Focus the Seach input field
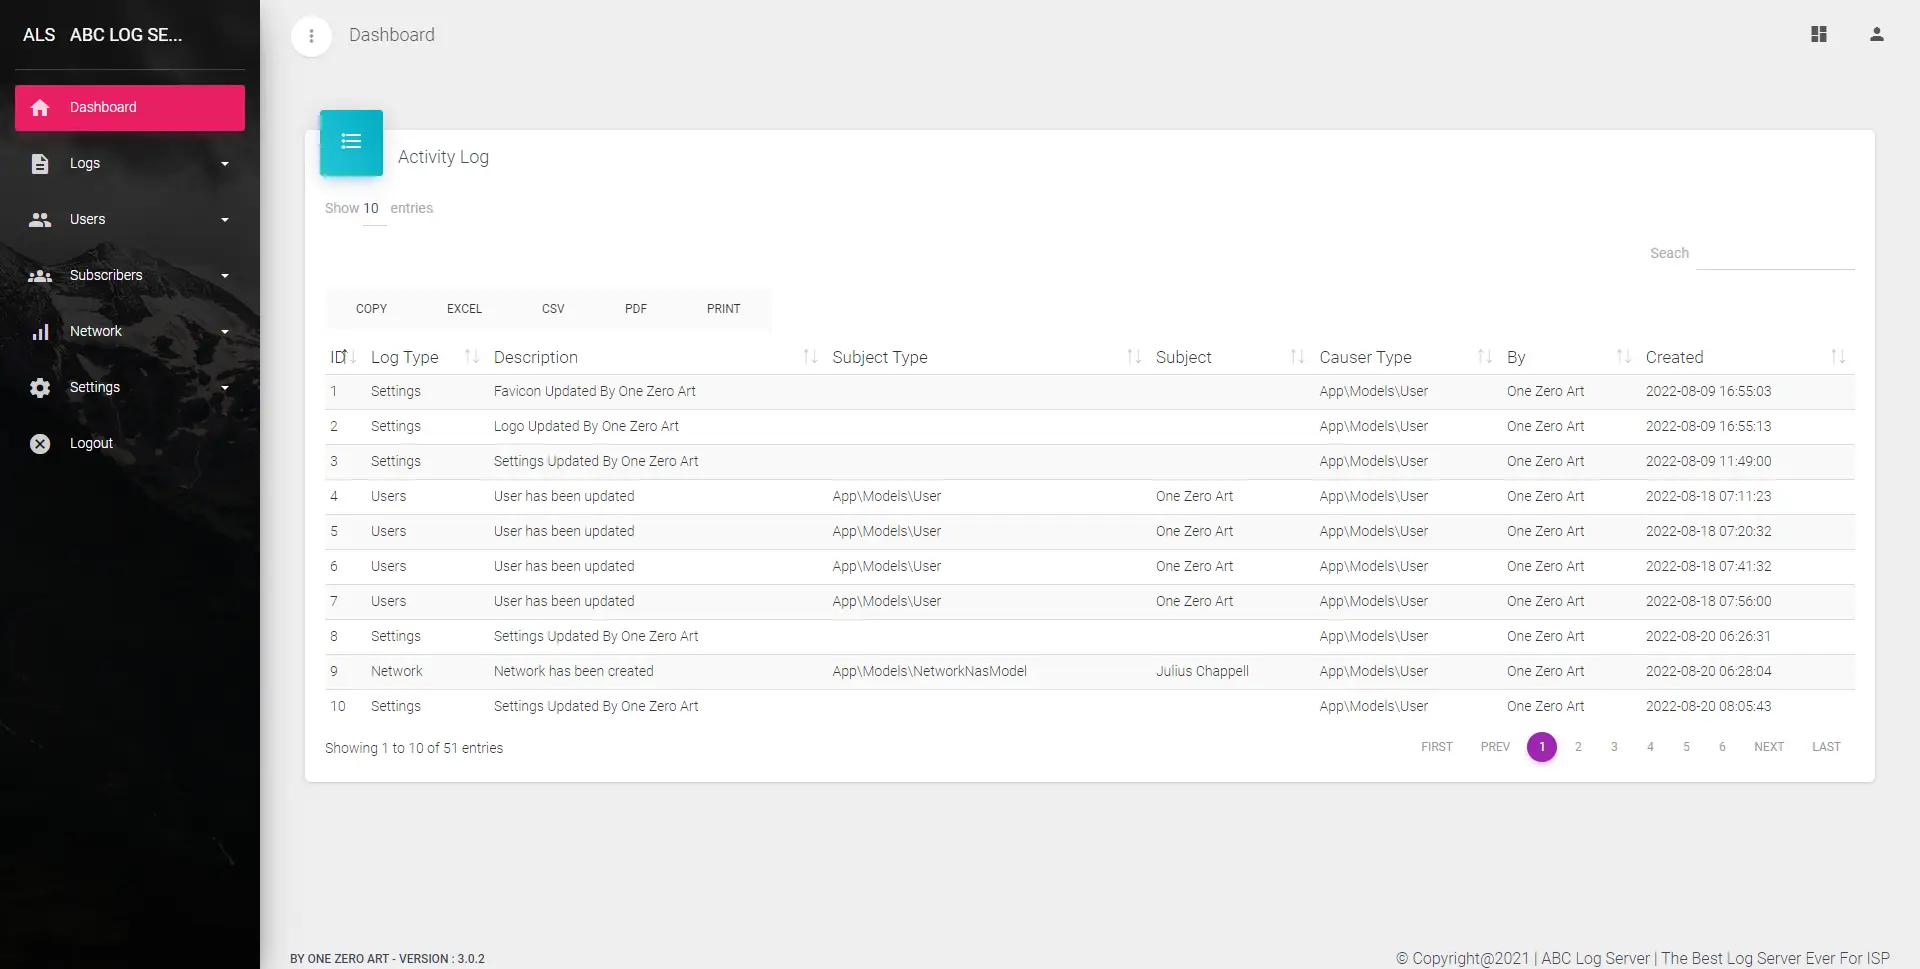 (x=1775, y=254)
